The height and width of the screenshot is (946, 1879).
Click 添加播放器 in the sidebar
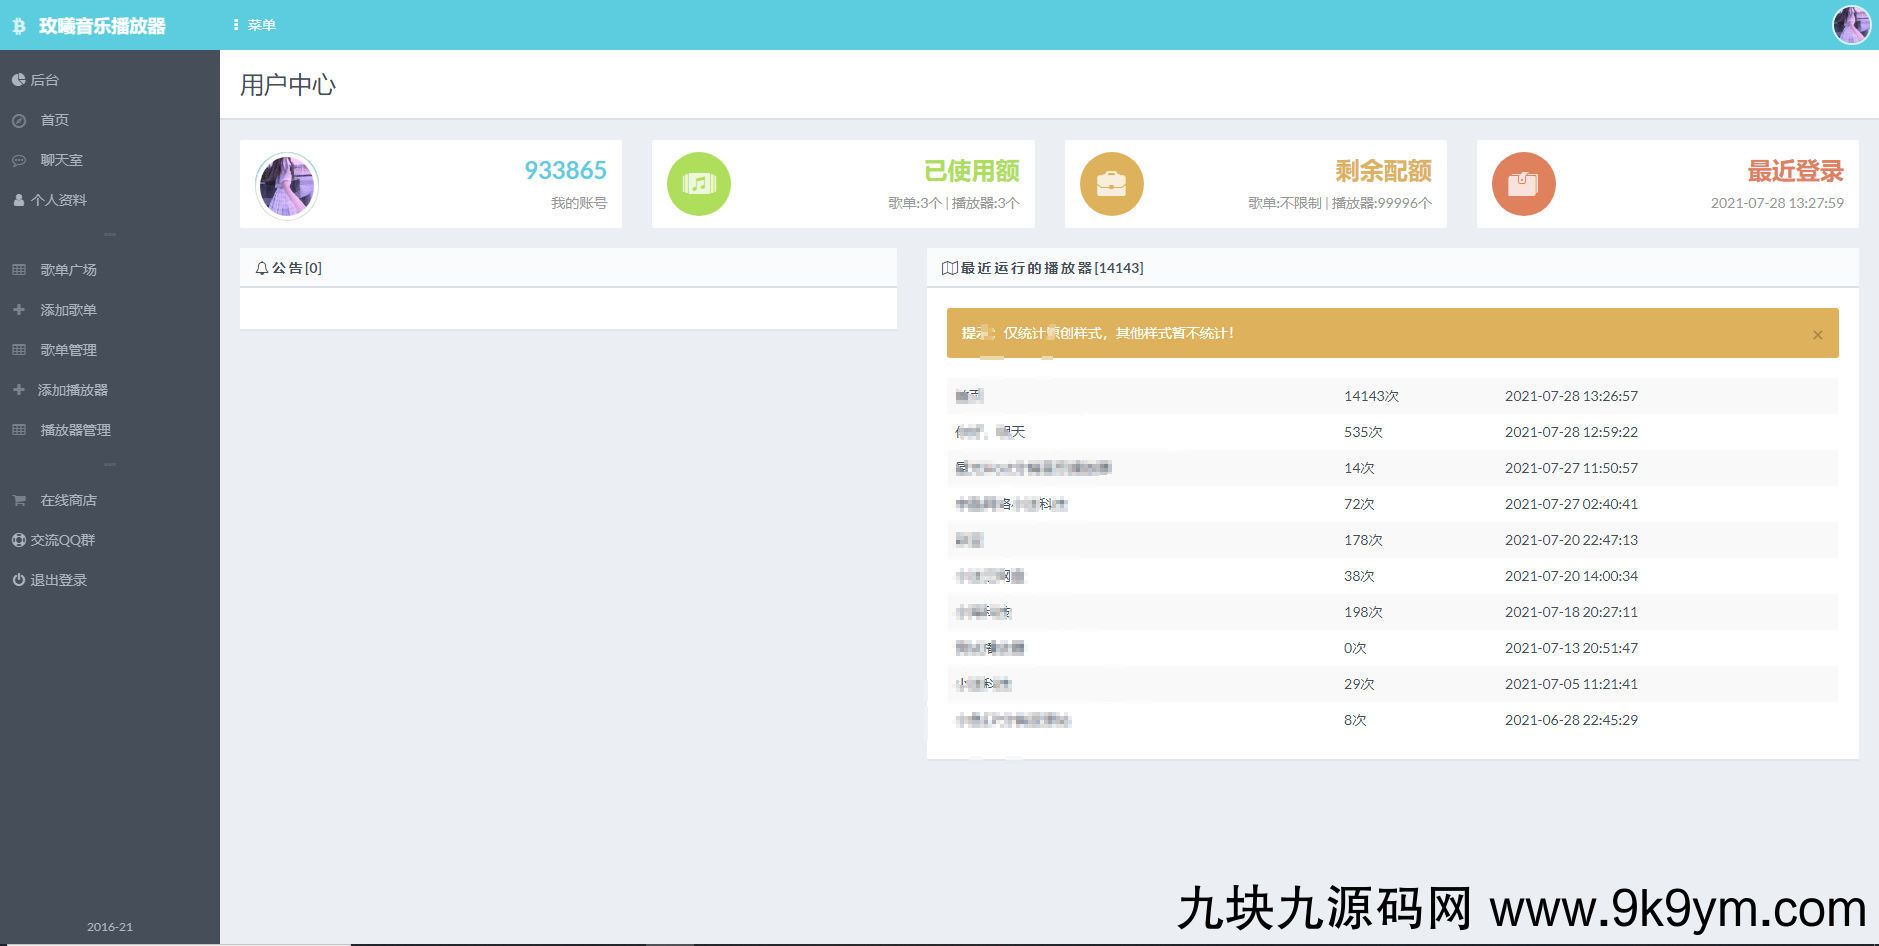pyautogui.click(x=72, y=390)
